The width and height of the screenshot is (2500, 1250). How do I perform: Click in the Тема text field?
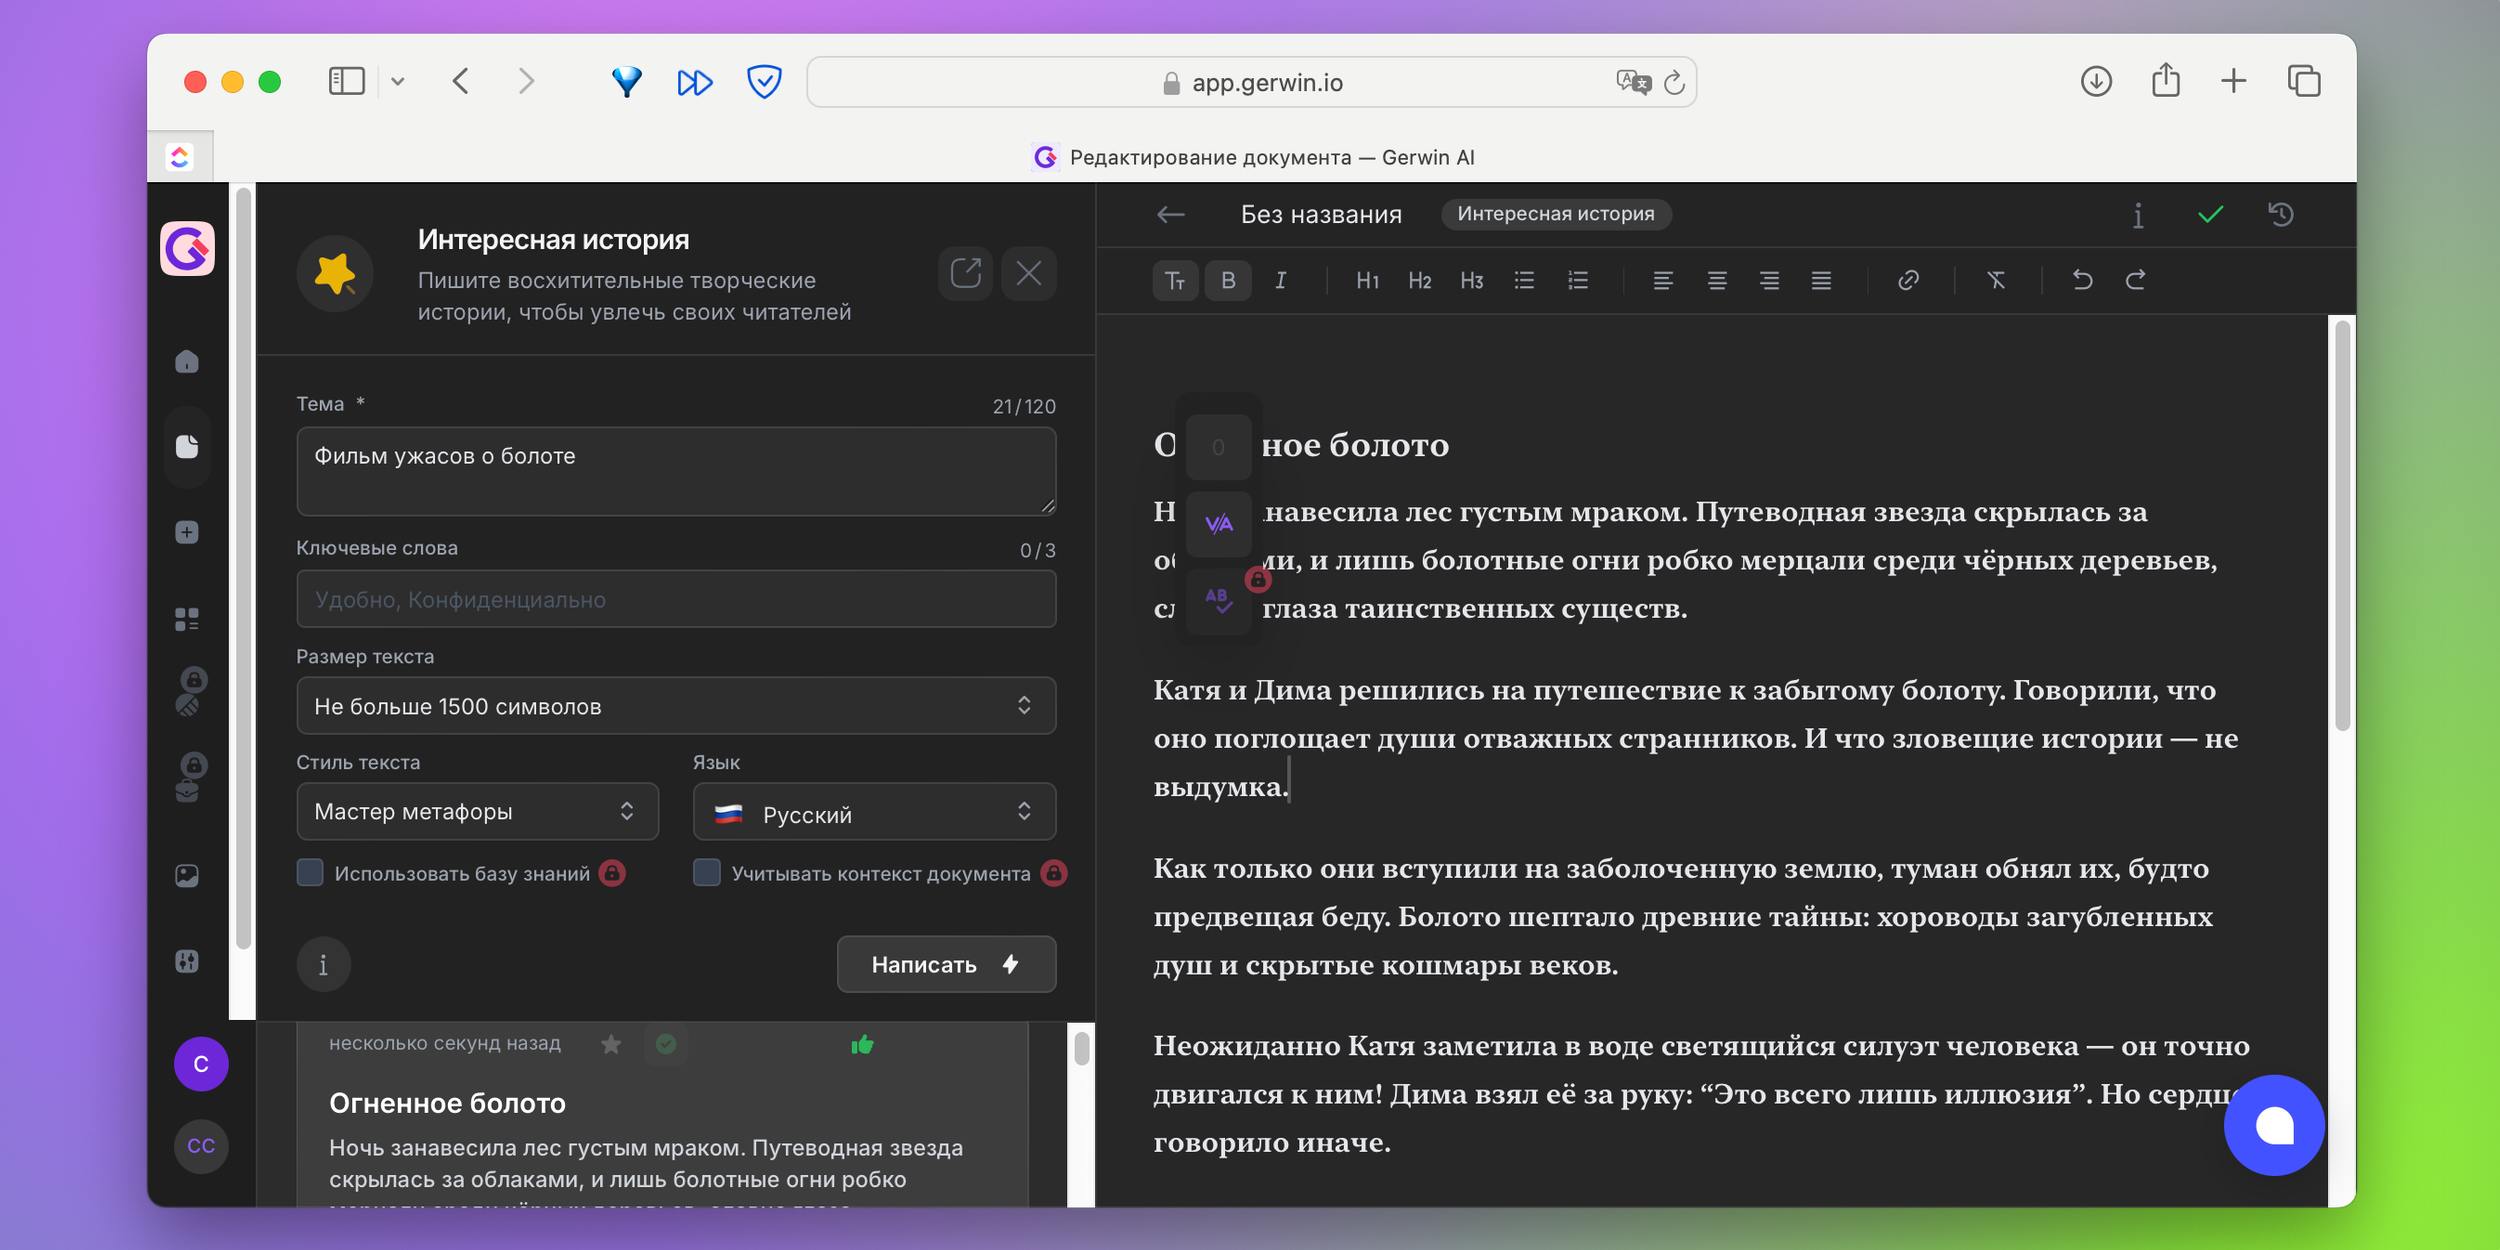[676, 471]
